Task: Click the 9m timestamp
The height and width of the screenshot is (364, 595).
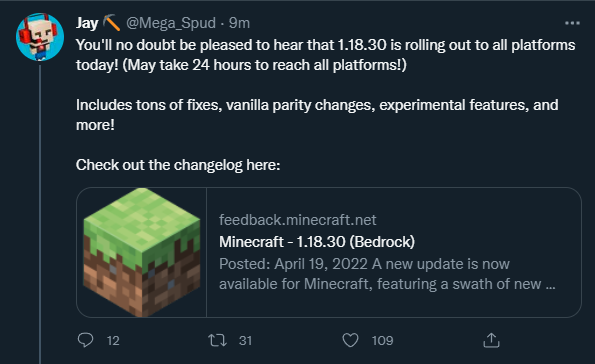Action: point(239,23)
